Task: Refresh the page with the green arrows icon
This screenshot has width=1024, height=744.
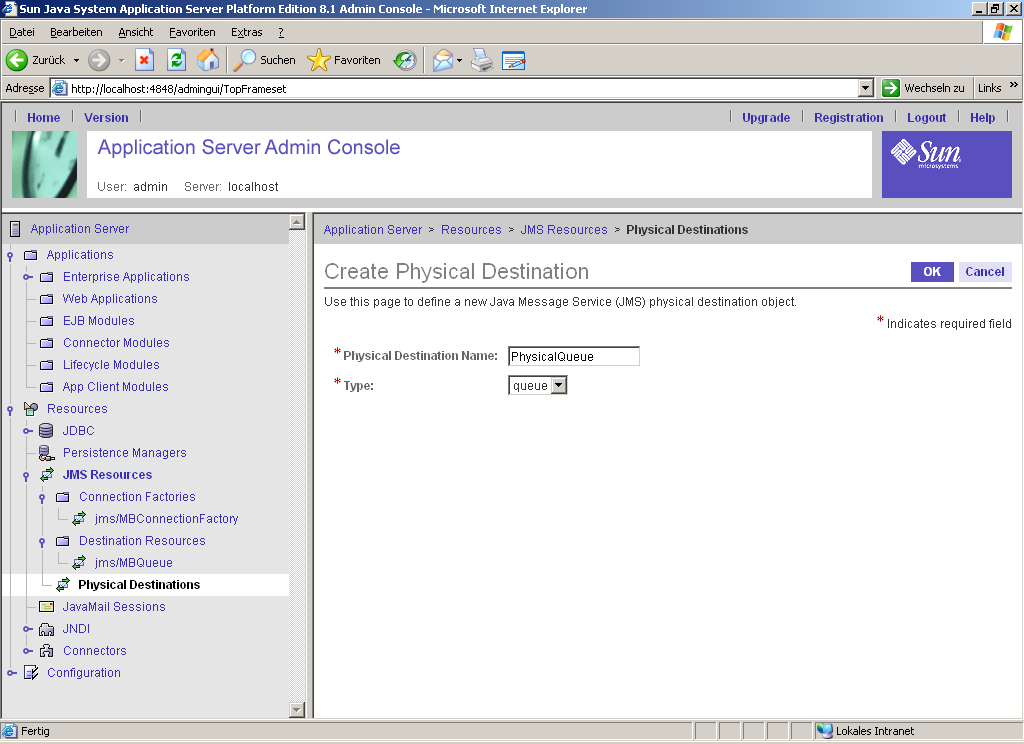Action: 176,60
